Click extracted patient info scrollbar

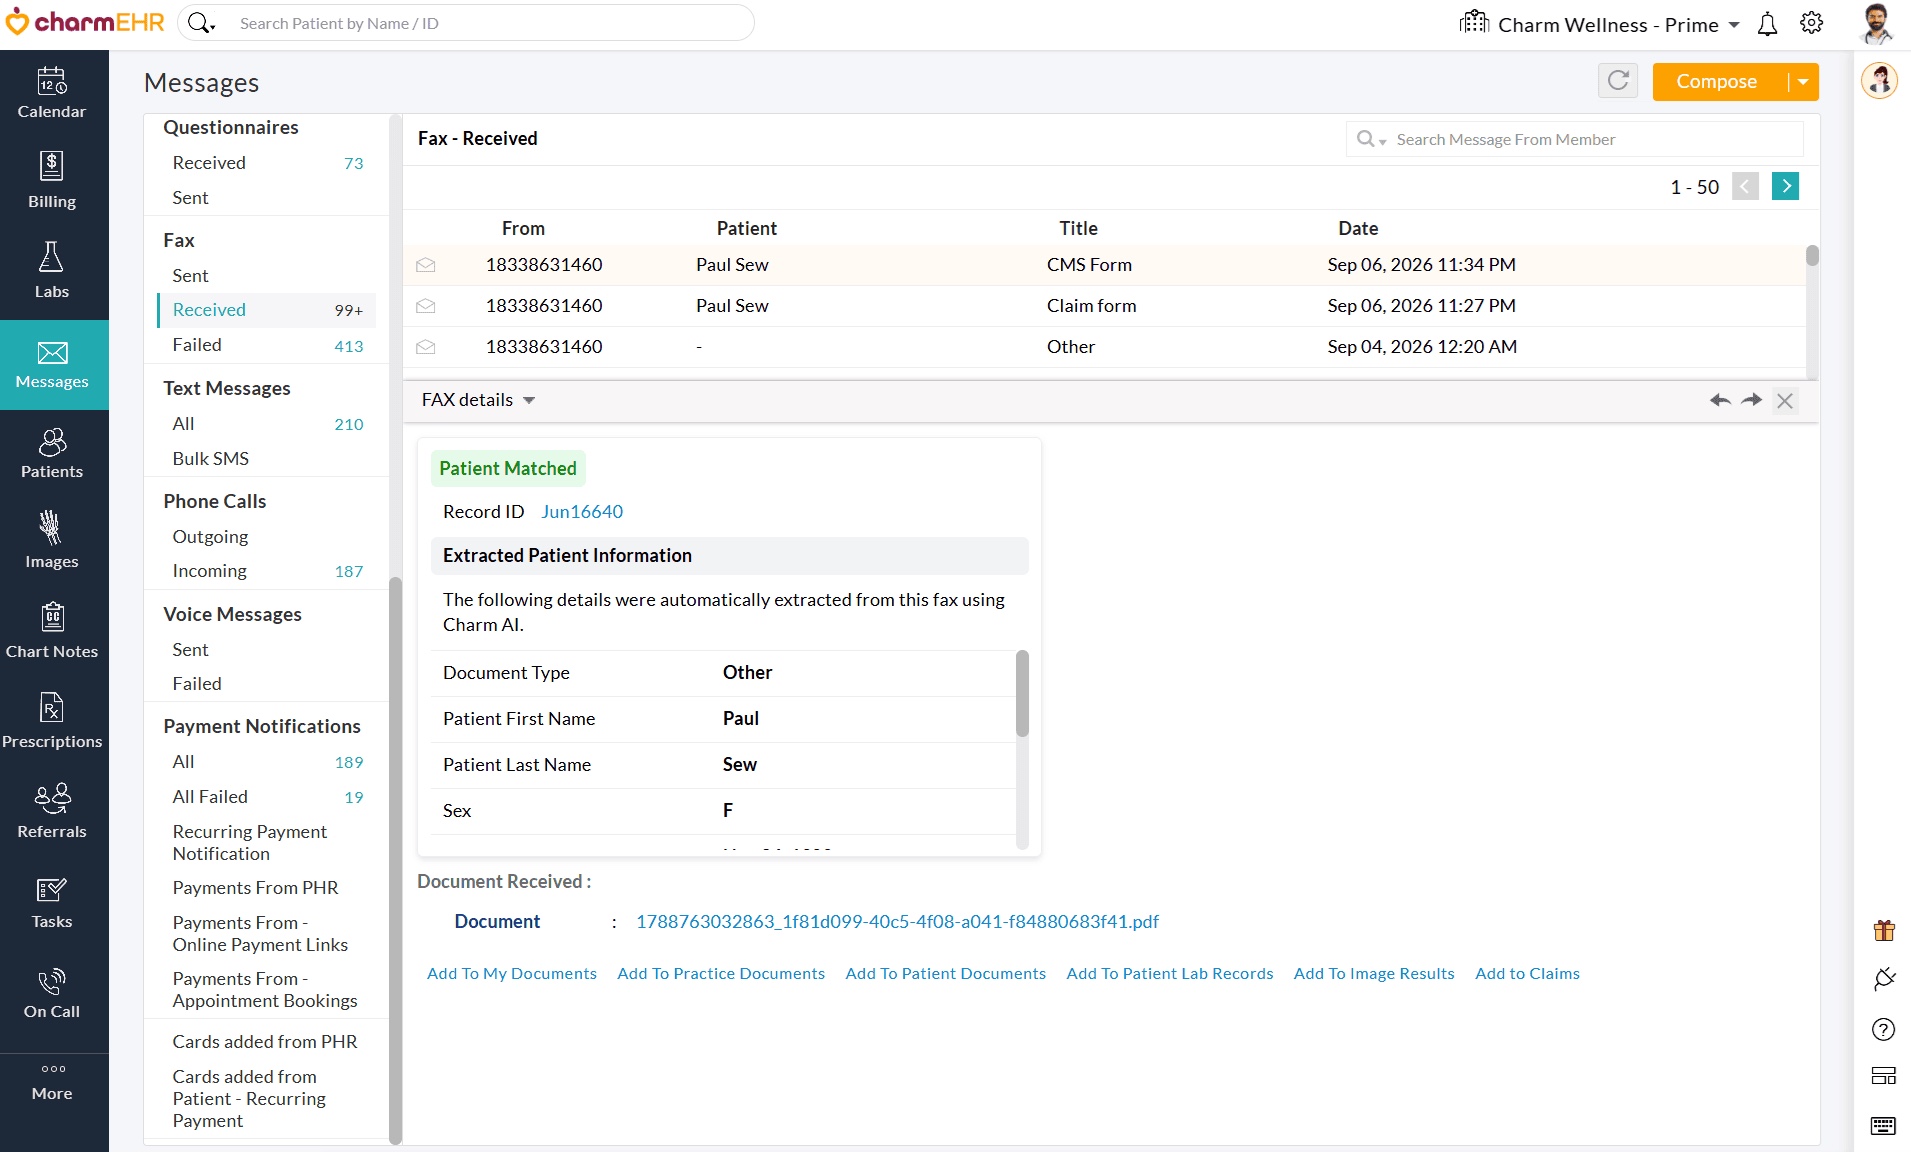pyautogui.click(x=1022, y=693)
